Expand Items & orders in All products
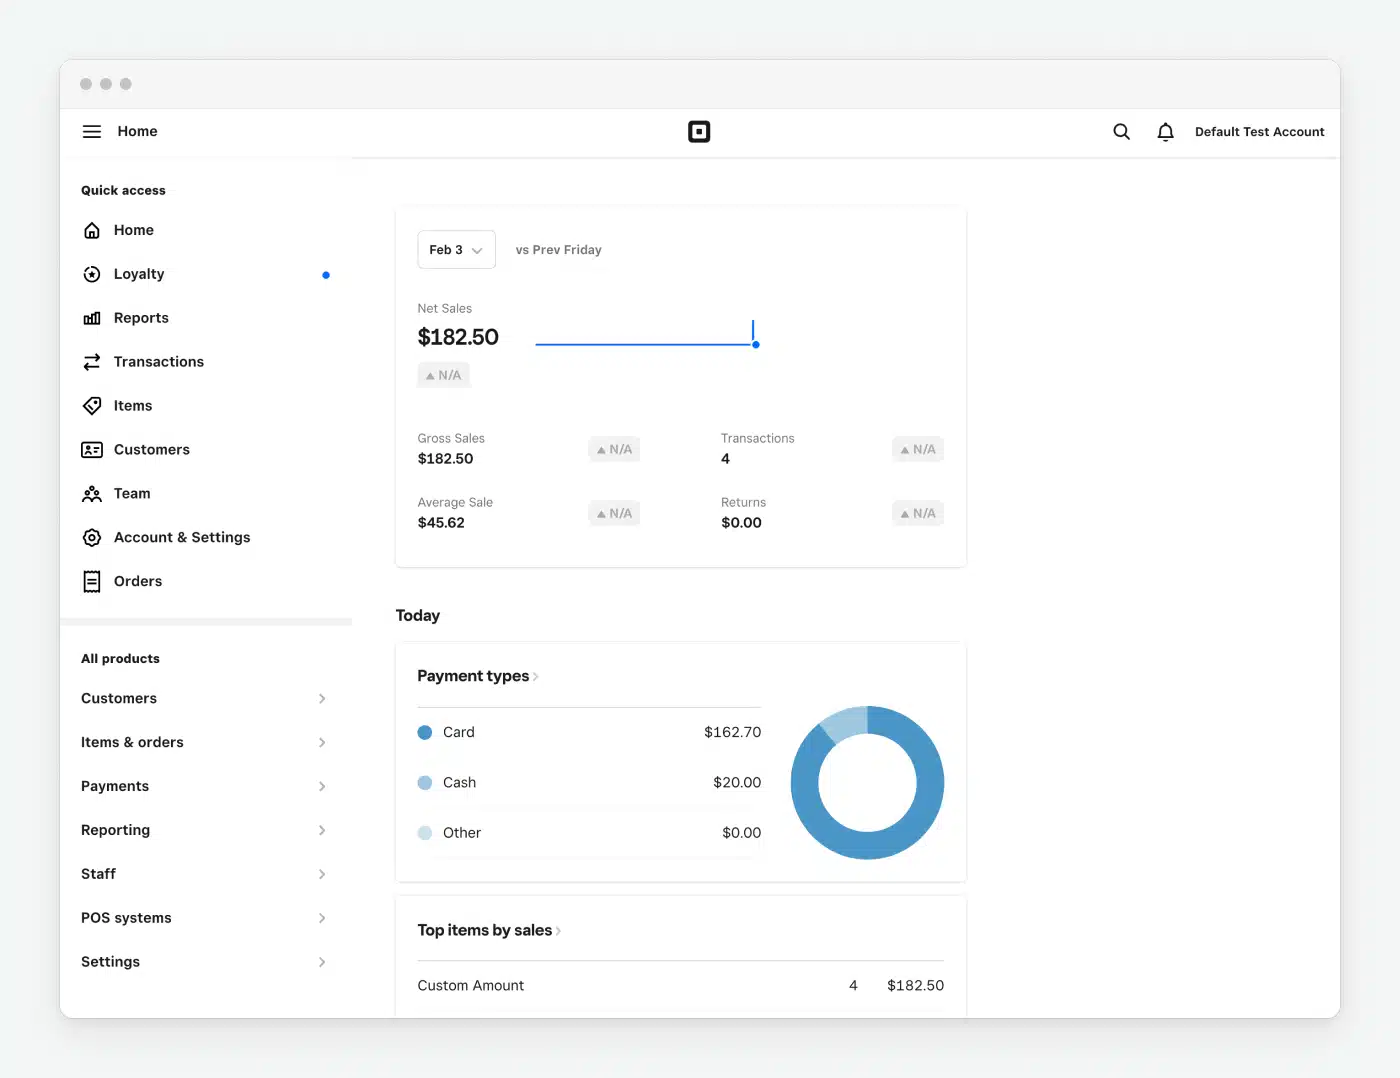 (204, 742)
